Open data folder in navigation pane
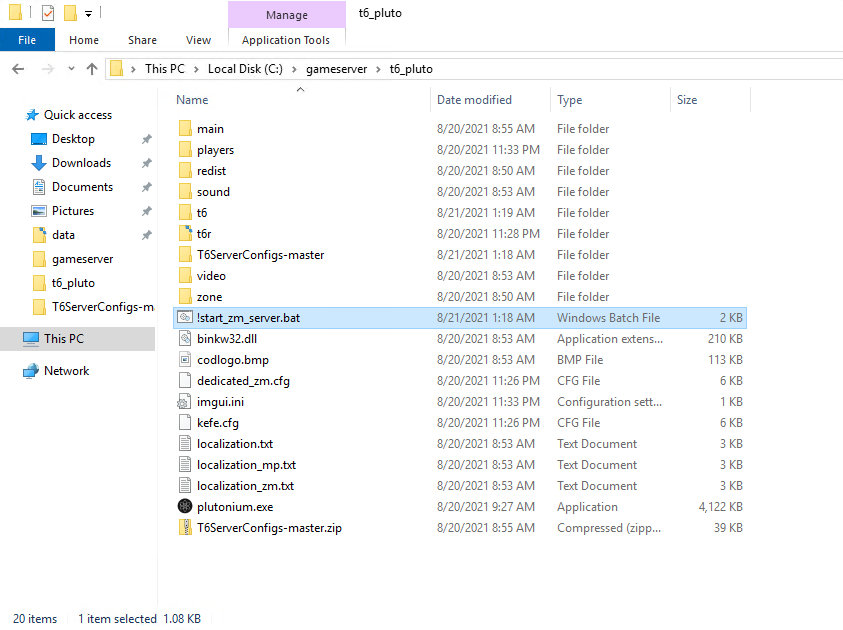The width and height of the screenshot is (843, 630). click(x=63, y=235)
